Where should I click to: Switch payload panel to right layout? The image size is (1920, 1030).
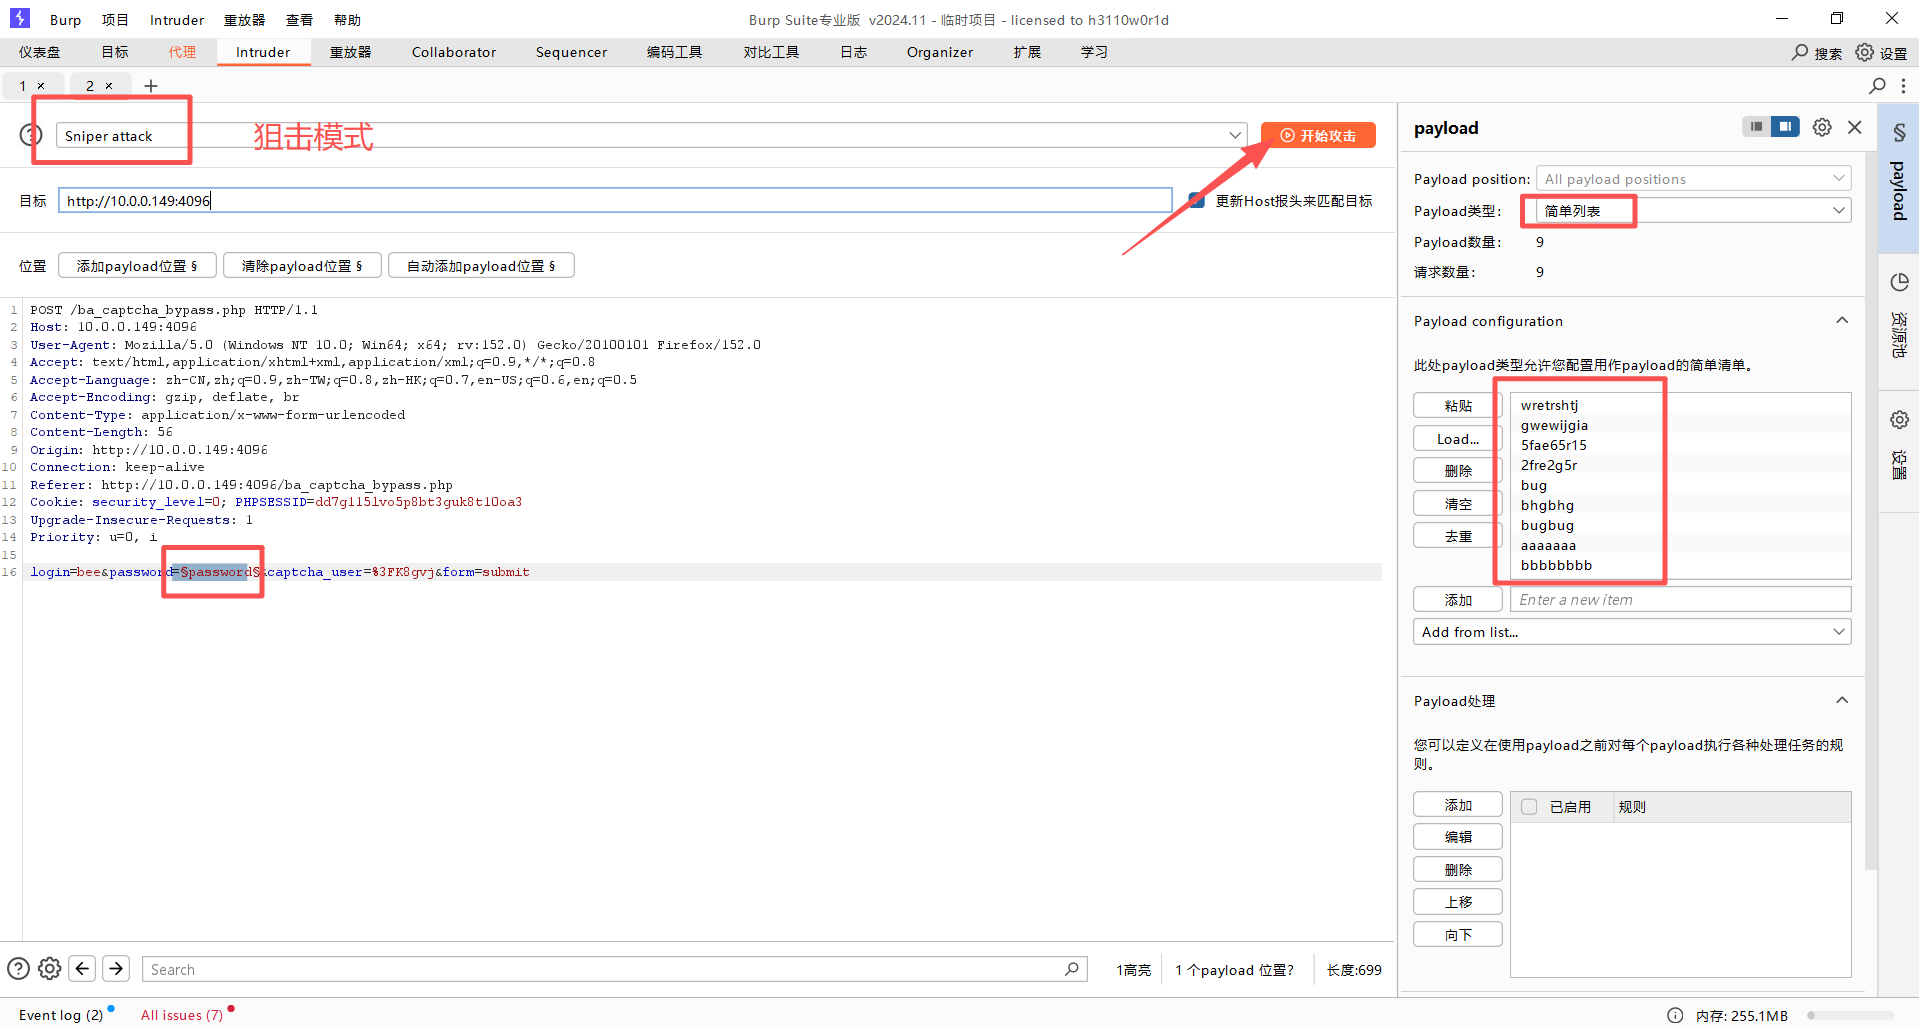(1785, 127)
